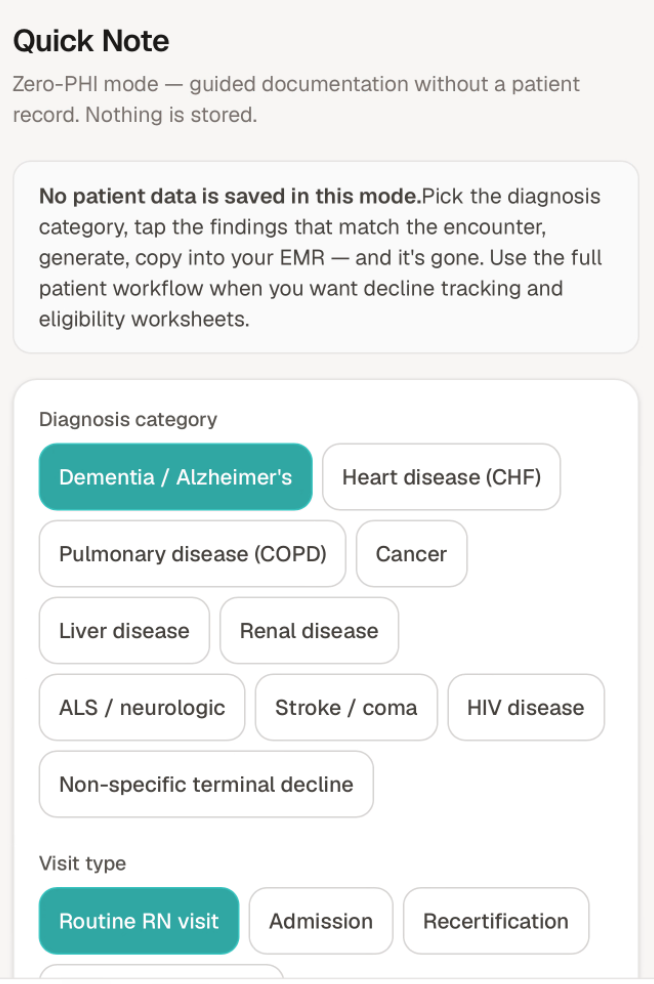Viewport: 654px width, 984px height.
Task: Select the Cancer diagnosis category
Action: point(411,554)
